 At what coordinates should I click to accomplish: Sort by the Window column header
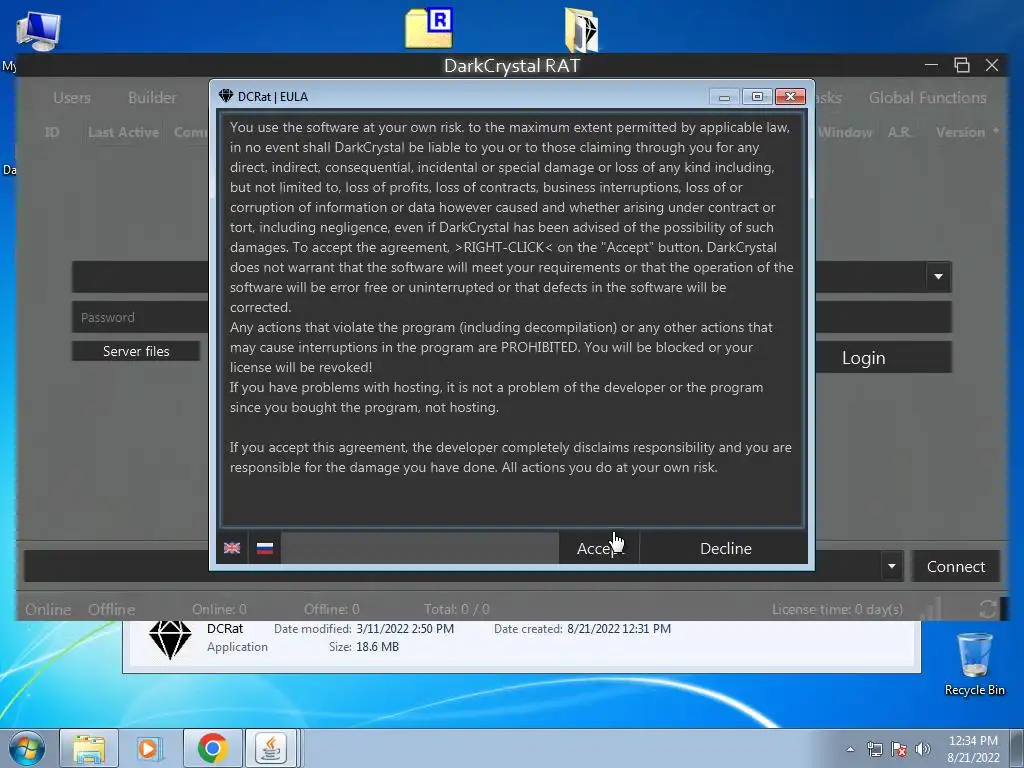pos(845,132)
